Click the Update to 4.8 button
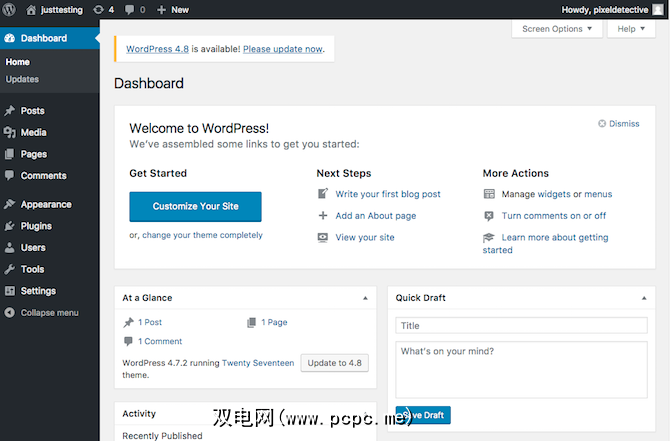This screenshot has height=441, width=670. 335,363
